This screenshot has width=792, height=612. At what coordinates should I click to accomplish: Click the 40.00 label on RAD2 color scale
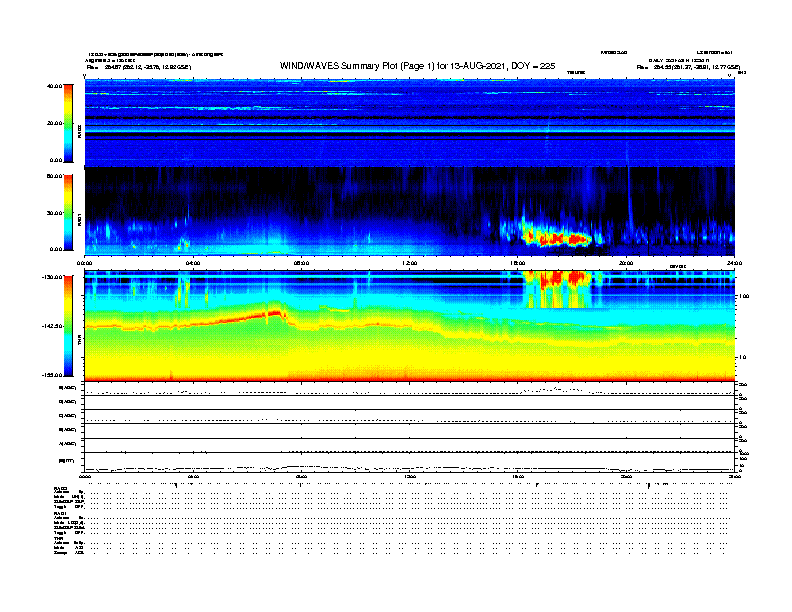[55, 86]
